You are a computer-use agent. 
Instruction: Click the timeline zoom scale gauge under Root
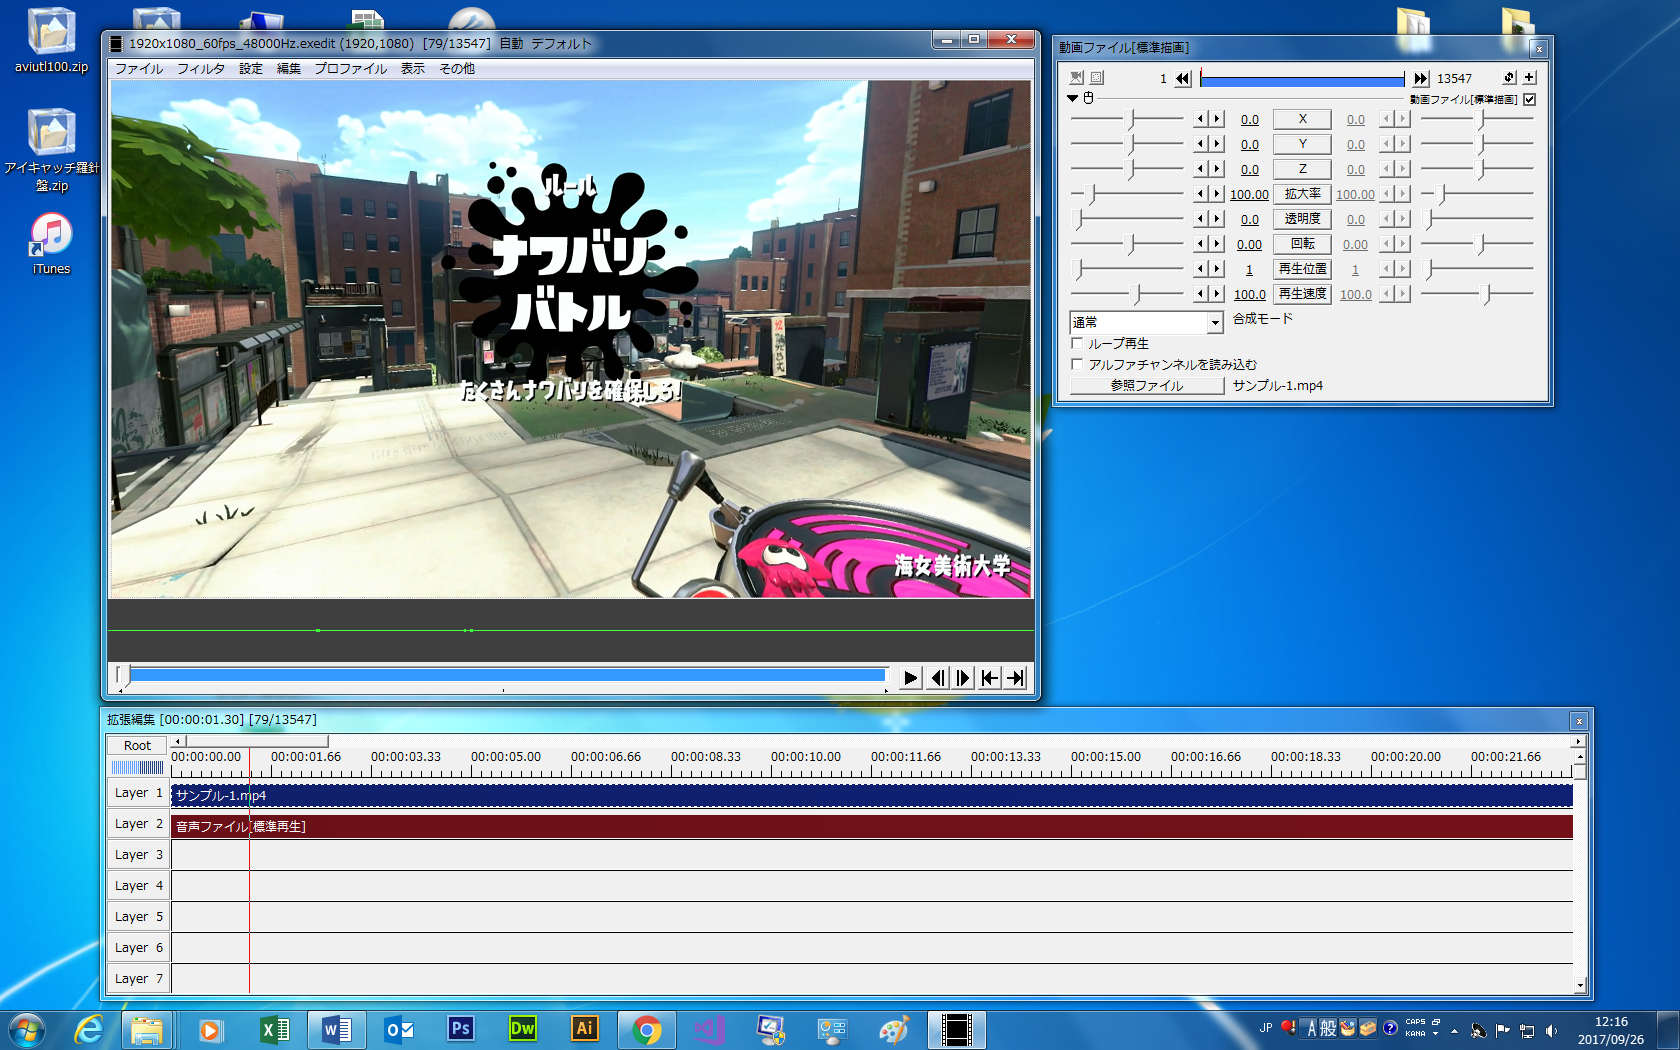click(x=137, y=767)
